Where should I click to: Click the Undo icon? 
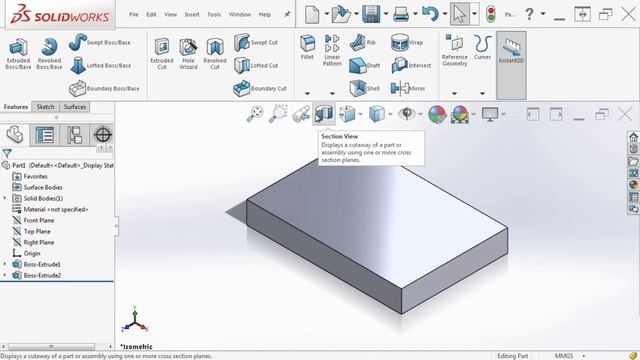(430, 14)
